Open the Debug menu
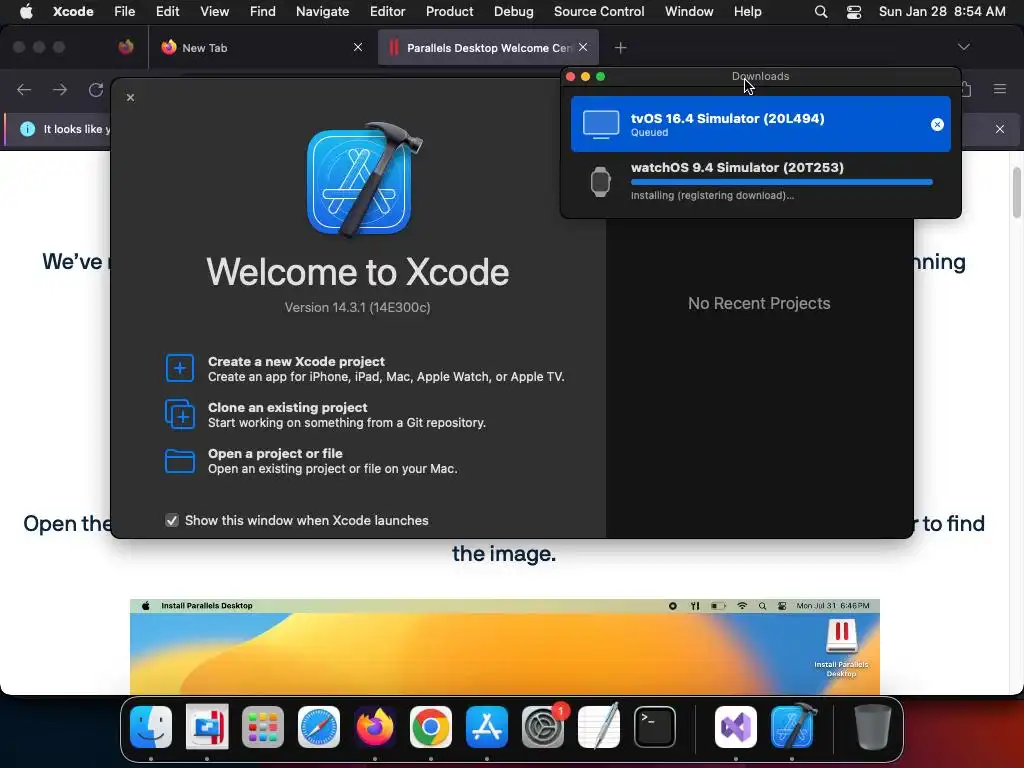Screen dimensions: 1024x768 click(x=513, y=11)
